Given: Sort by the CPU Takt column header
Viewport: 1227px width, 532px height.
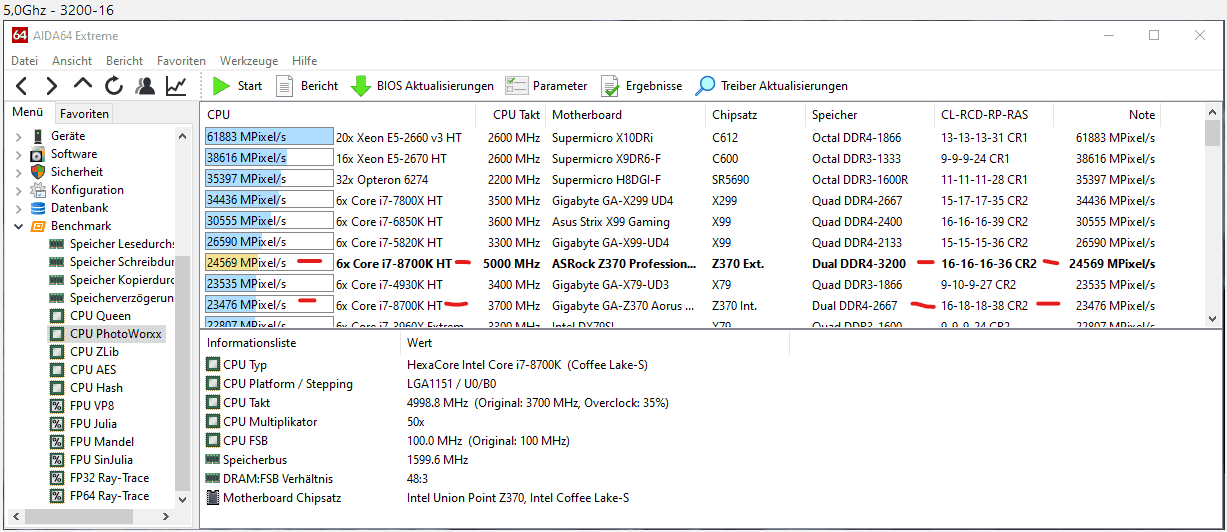Looking at the screenshot, I should [511, 114].
